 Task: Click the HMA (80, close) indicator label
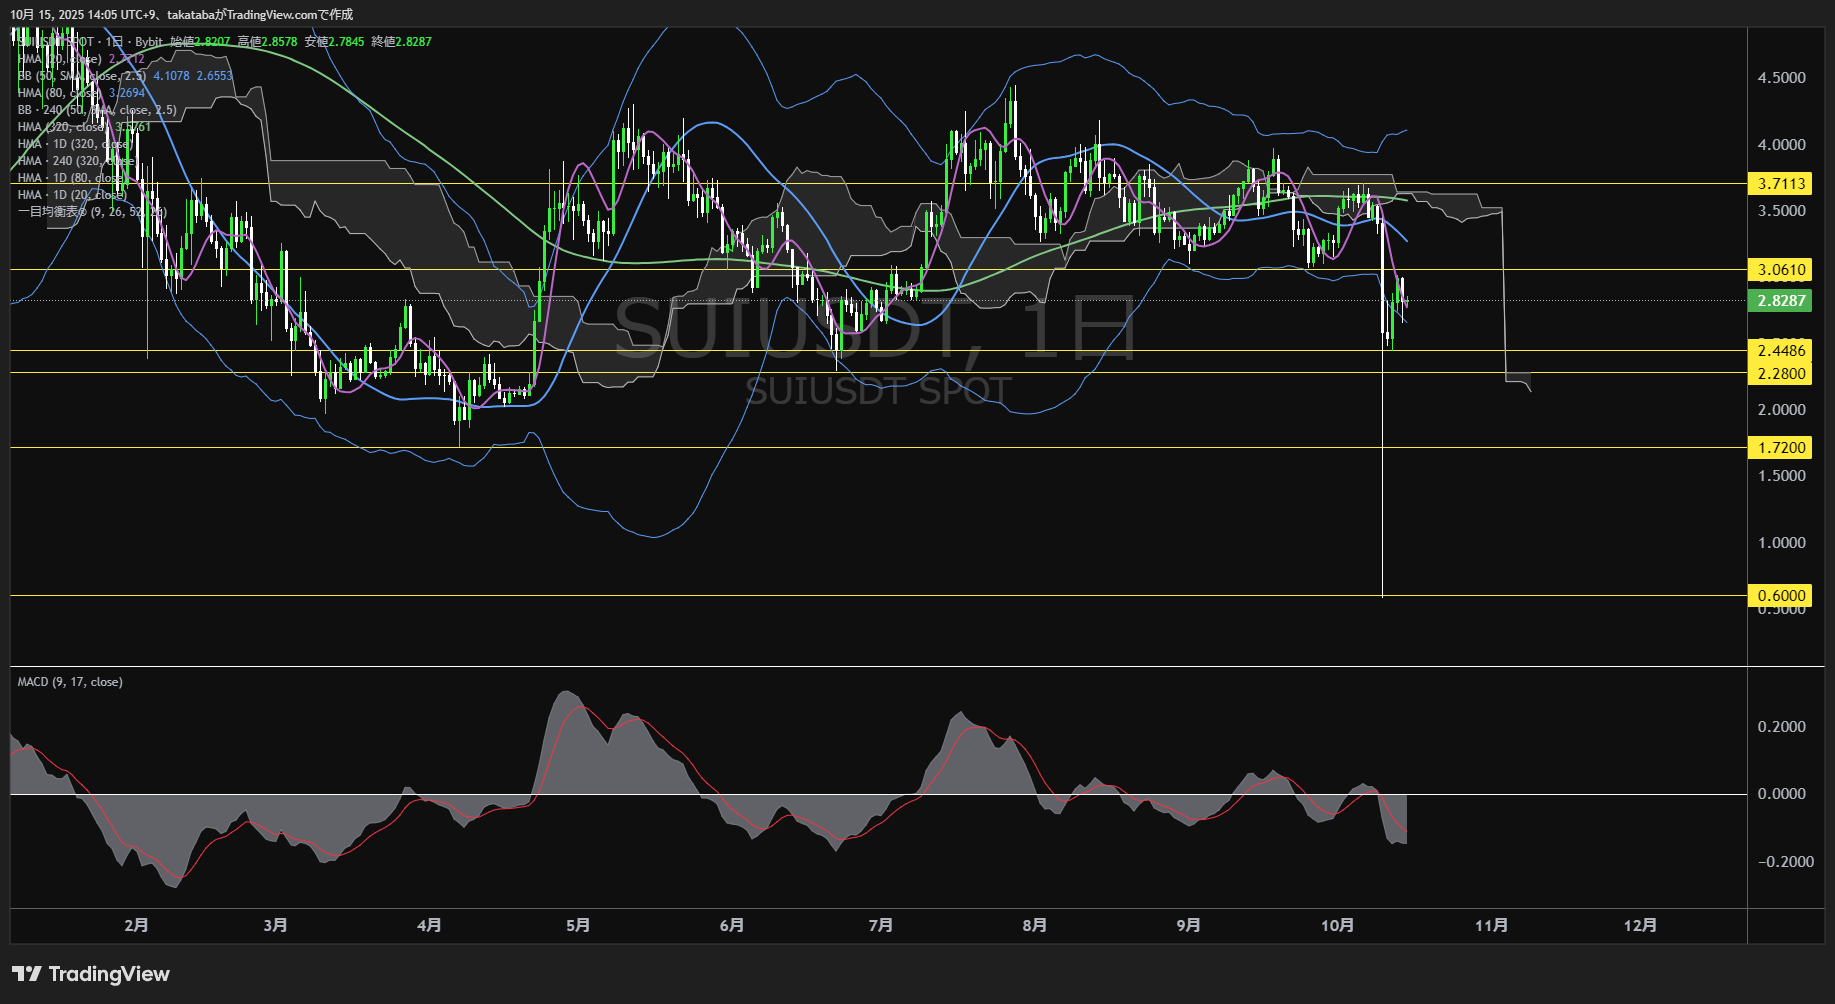tap(61, 93)
